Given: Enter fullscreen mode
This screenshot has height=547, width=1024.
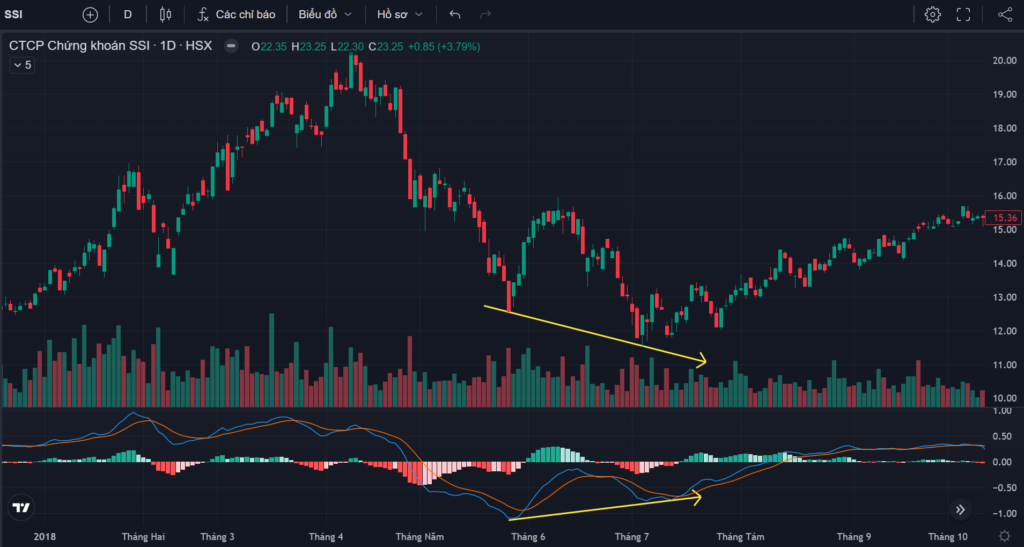Looking at the screenshot, I should tap(963, 14).
